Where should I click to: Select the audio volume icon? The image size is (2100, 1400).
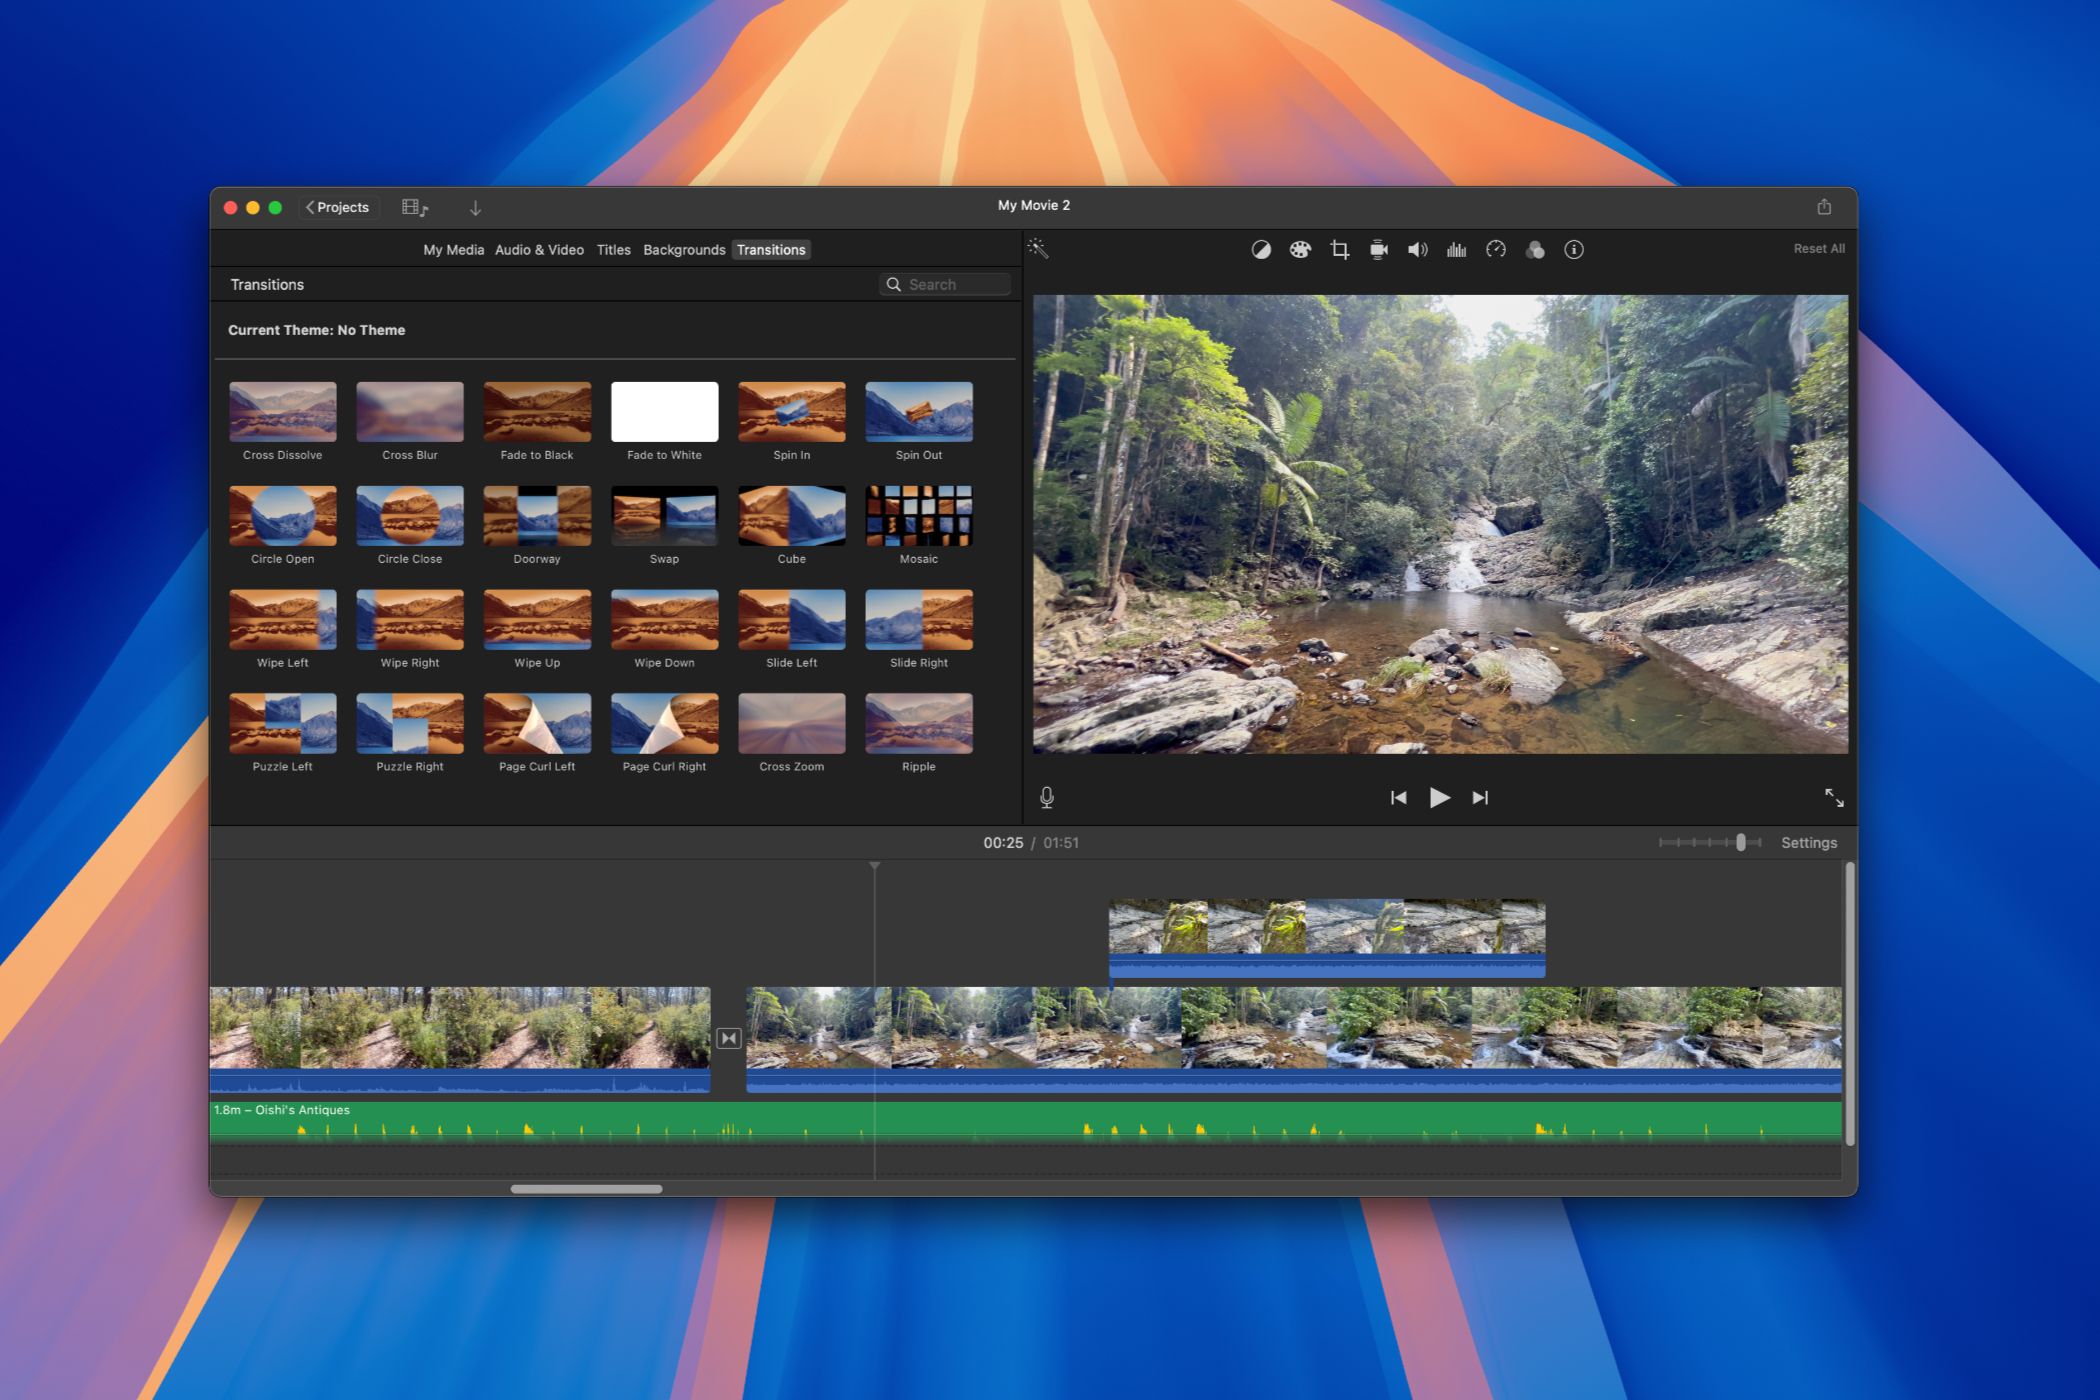[x=1419, y=248]
